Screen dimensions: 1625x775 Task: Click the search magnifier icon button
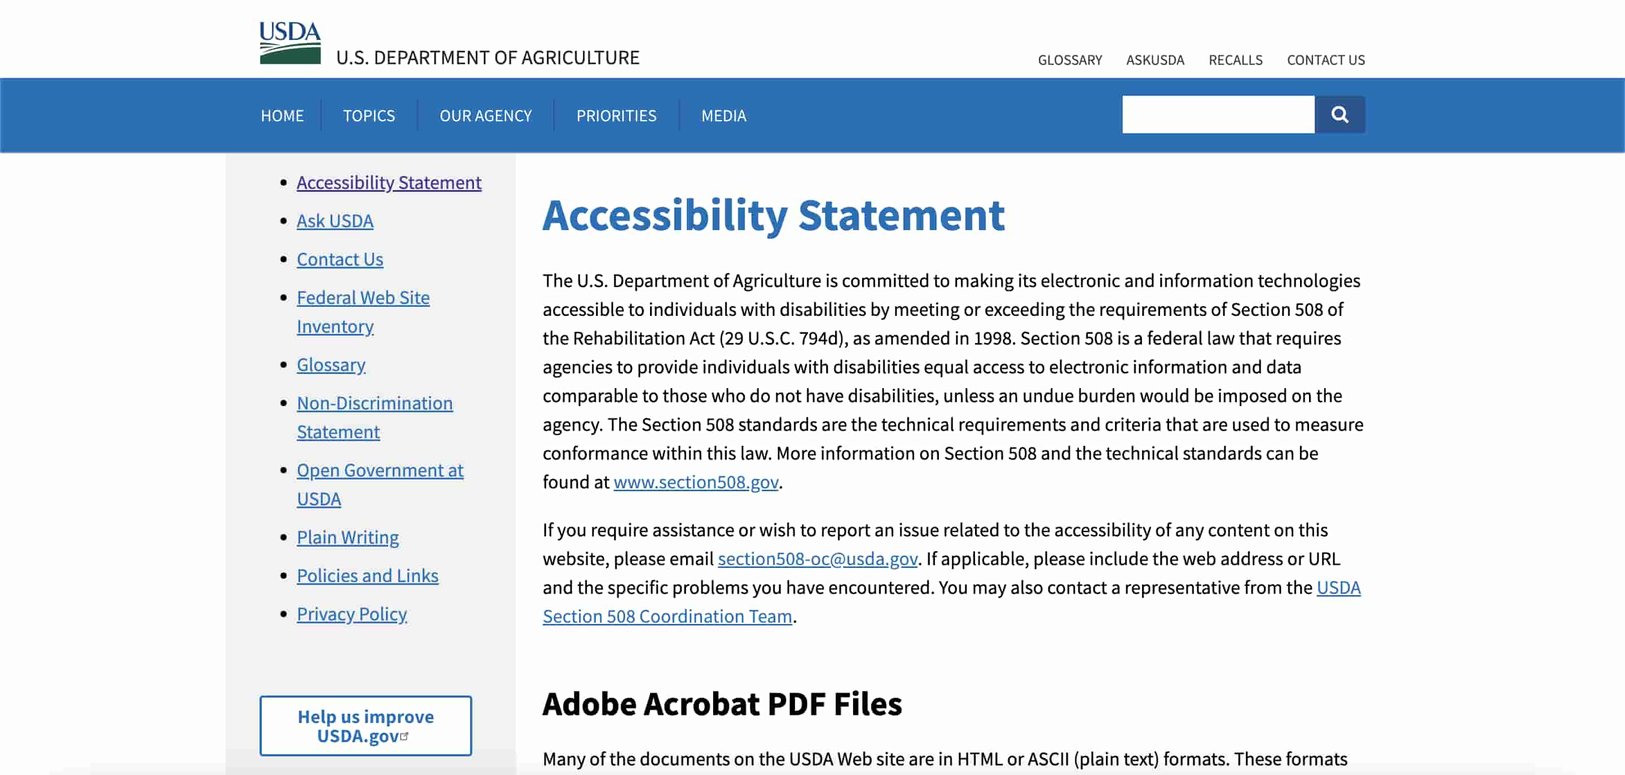(1339, 115)
